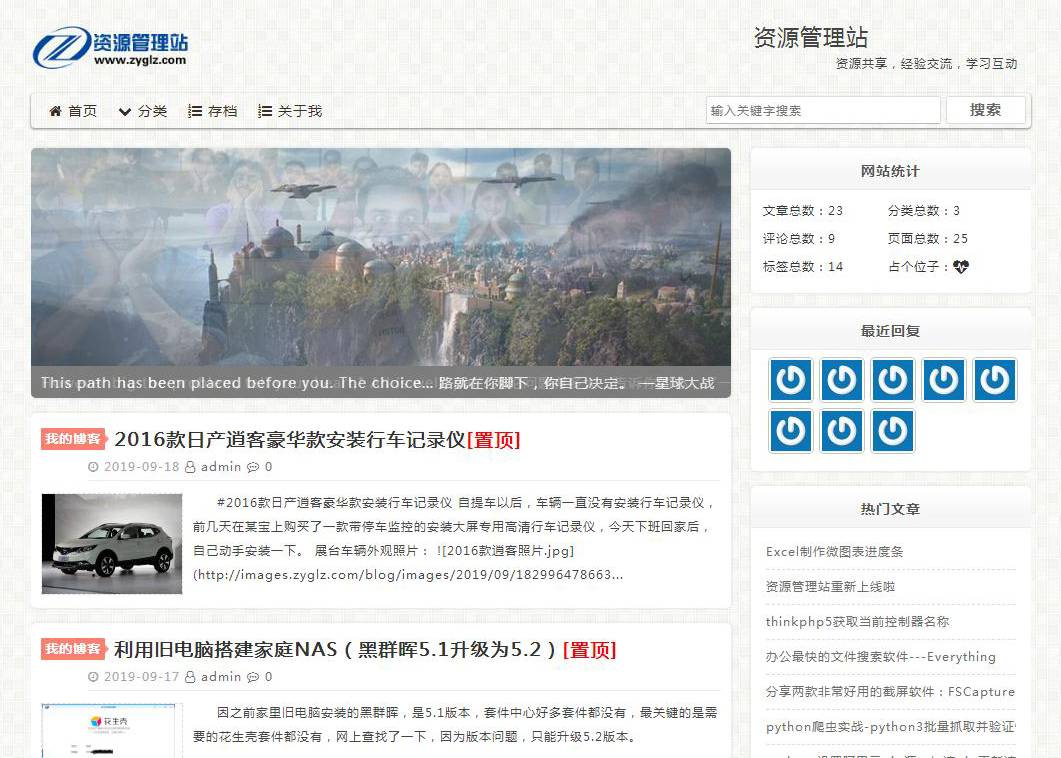Expand the 分类 dropdown chevron
The height and width of the screenshot is (758, 1061).
(x=125, y=112)
